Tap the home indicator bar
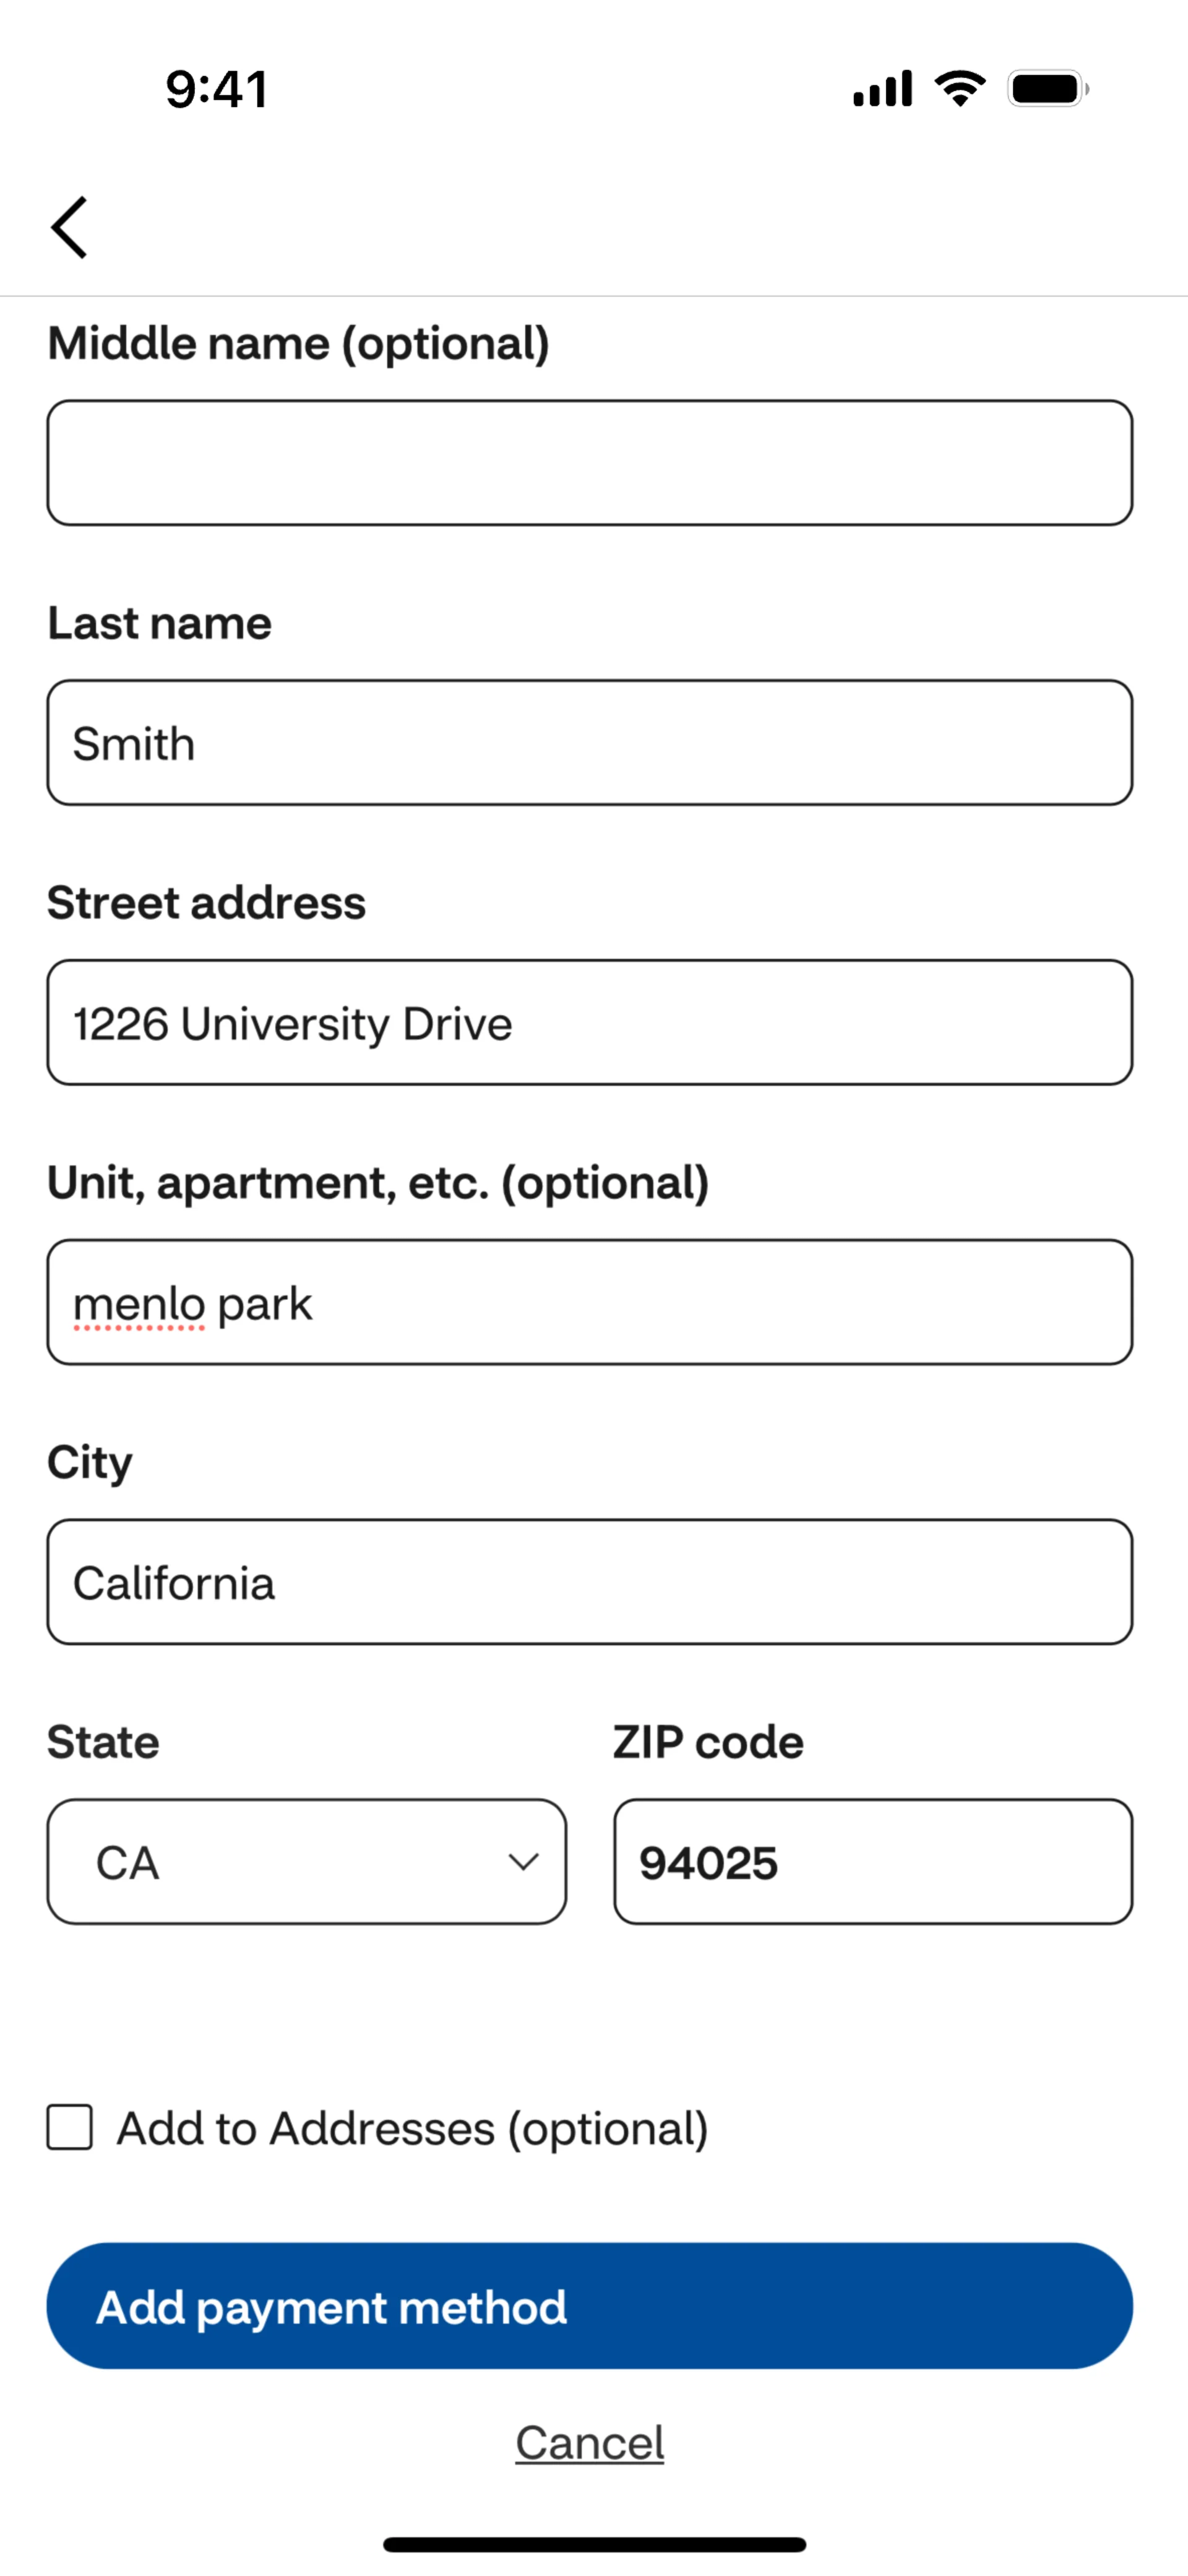 pyautogui.click(x=594, y=2544)
